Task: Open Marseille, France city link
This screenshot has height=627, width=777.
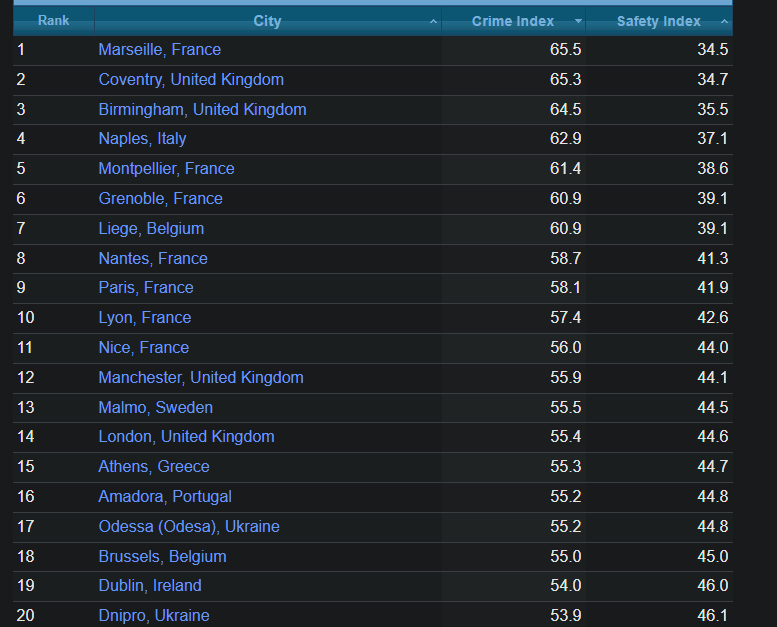Action: click(x=160, y=50)
